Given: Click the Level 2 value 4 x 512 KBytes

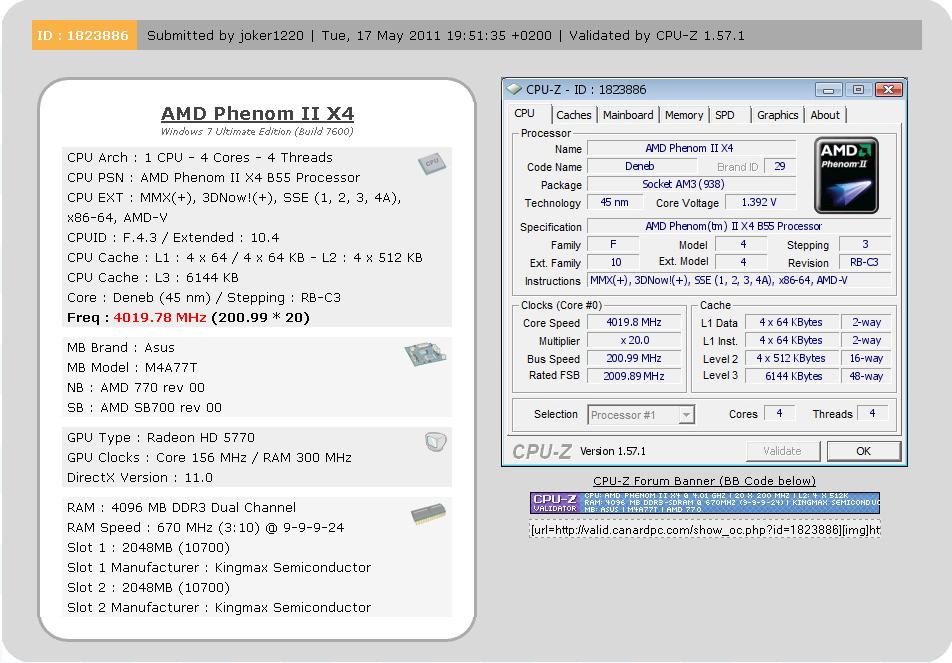Looking at the screenshot, I should click(x=792, y=358).
